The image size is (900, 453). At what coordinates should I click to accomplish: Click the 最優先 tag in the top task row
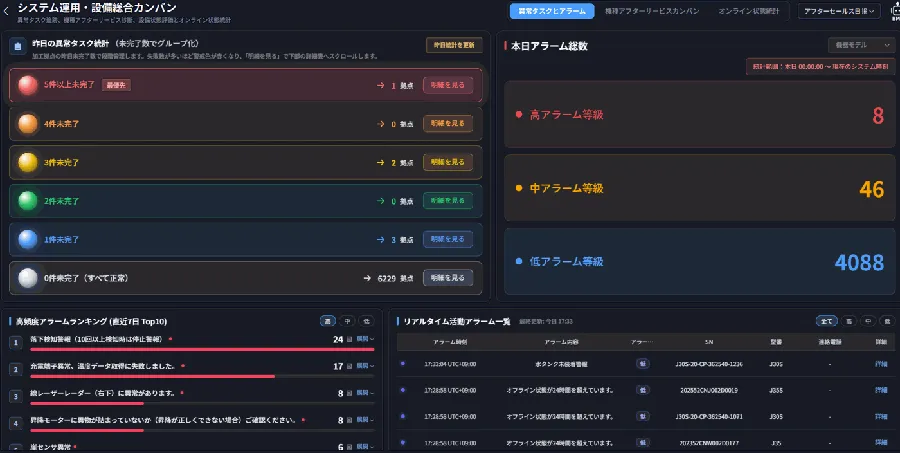[117, 85]
